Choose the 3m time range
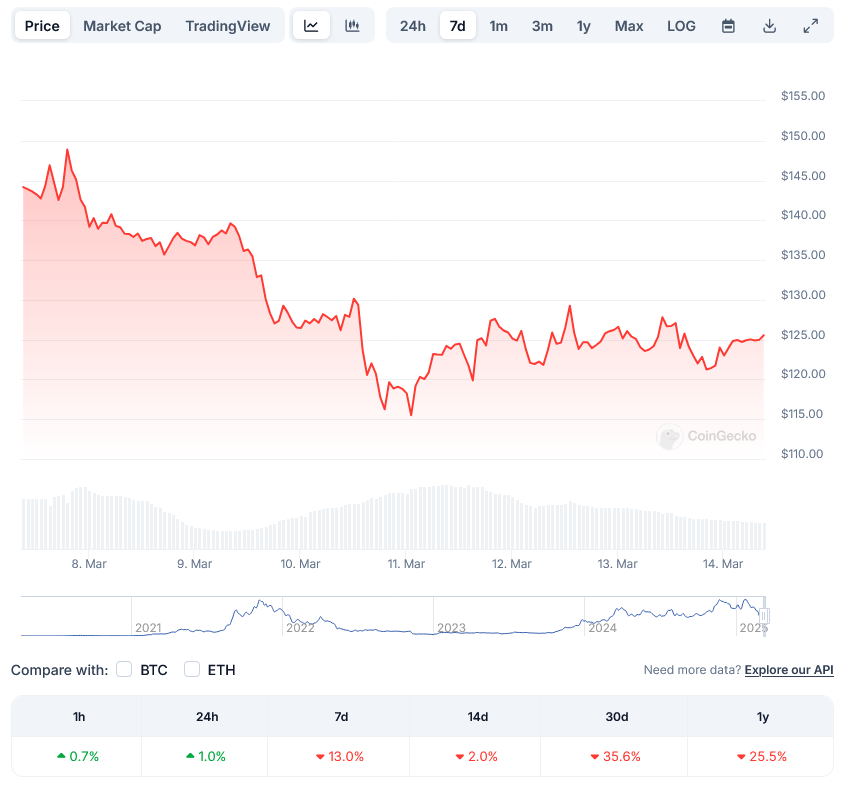This screenshot has height=795, width=863. (x=542, y=26)
